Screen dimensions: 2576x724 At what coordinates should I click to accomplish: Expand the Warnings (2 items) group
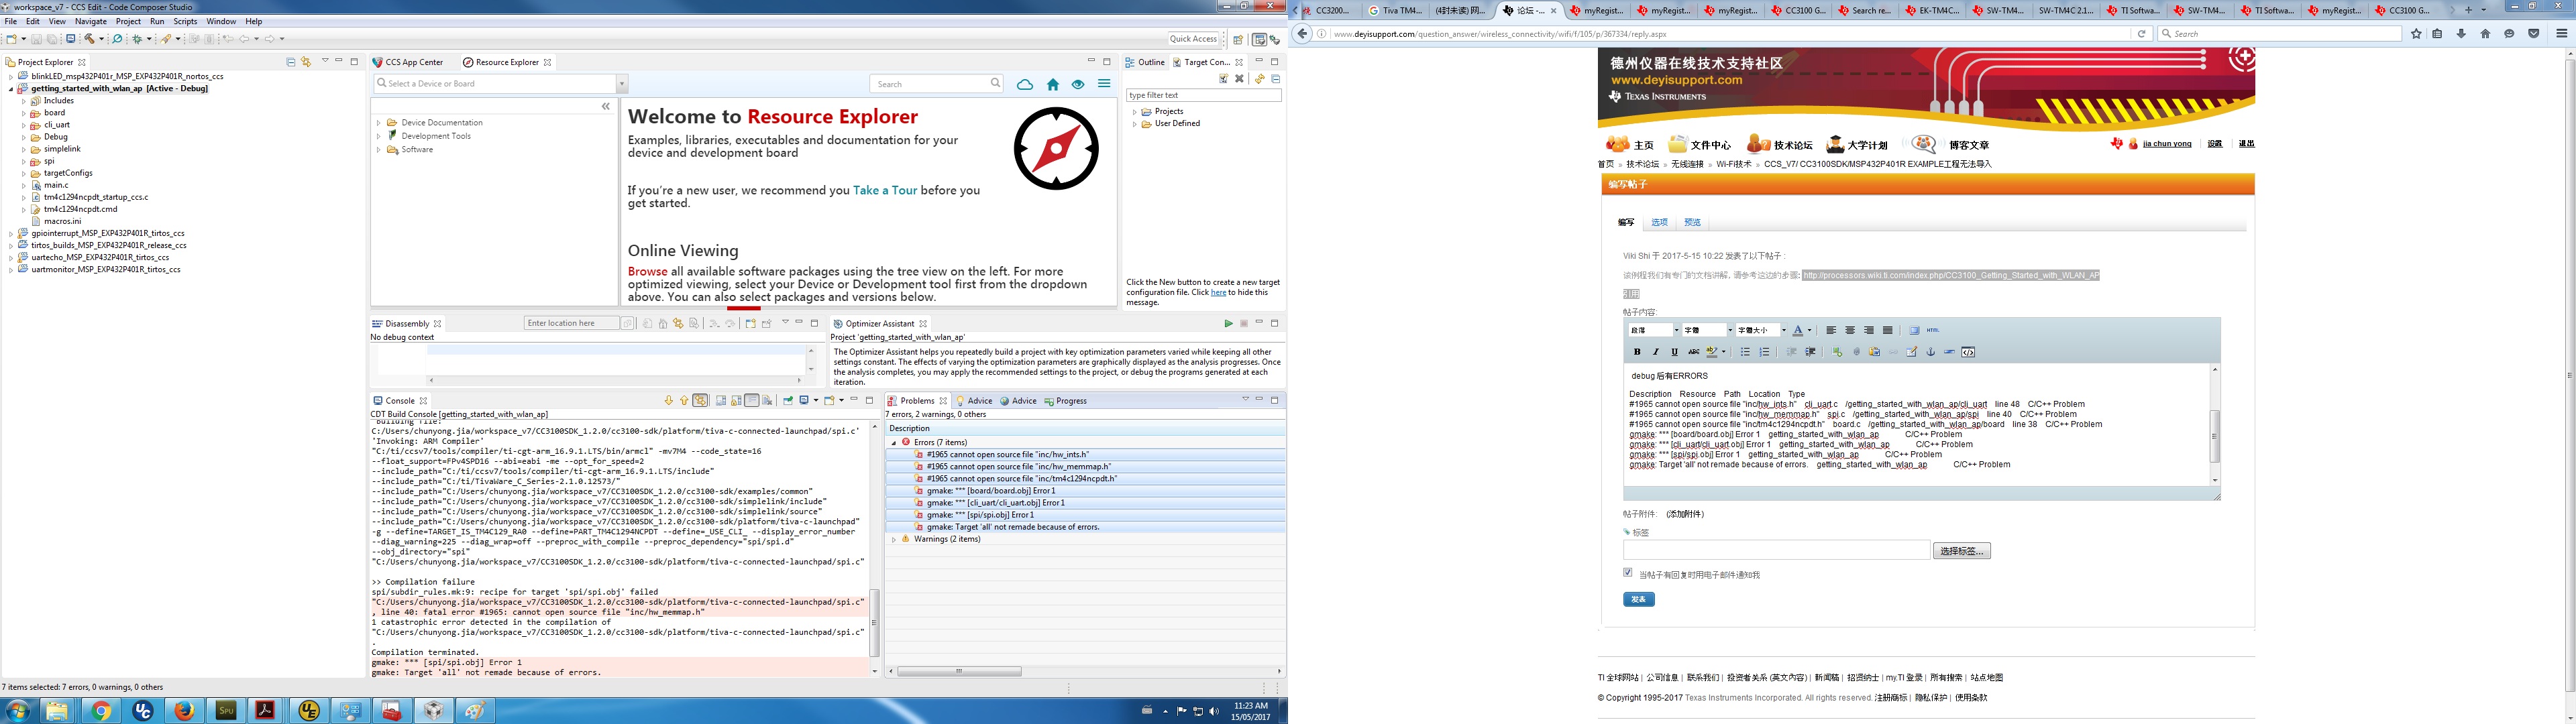pyautogui.click(x=894, y=540)
